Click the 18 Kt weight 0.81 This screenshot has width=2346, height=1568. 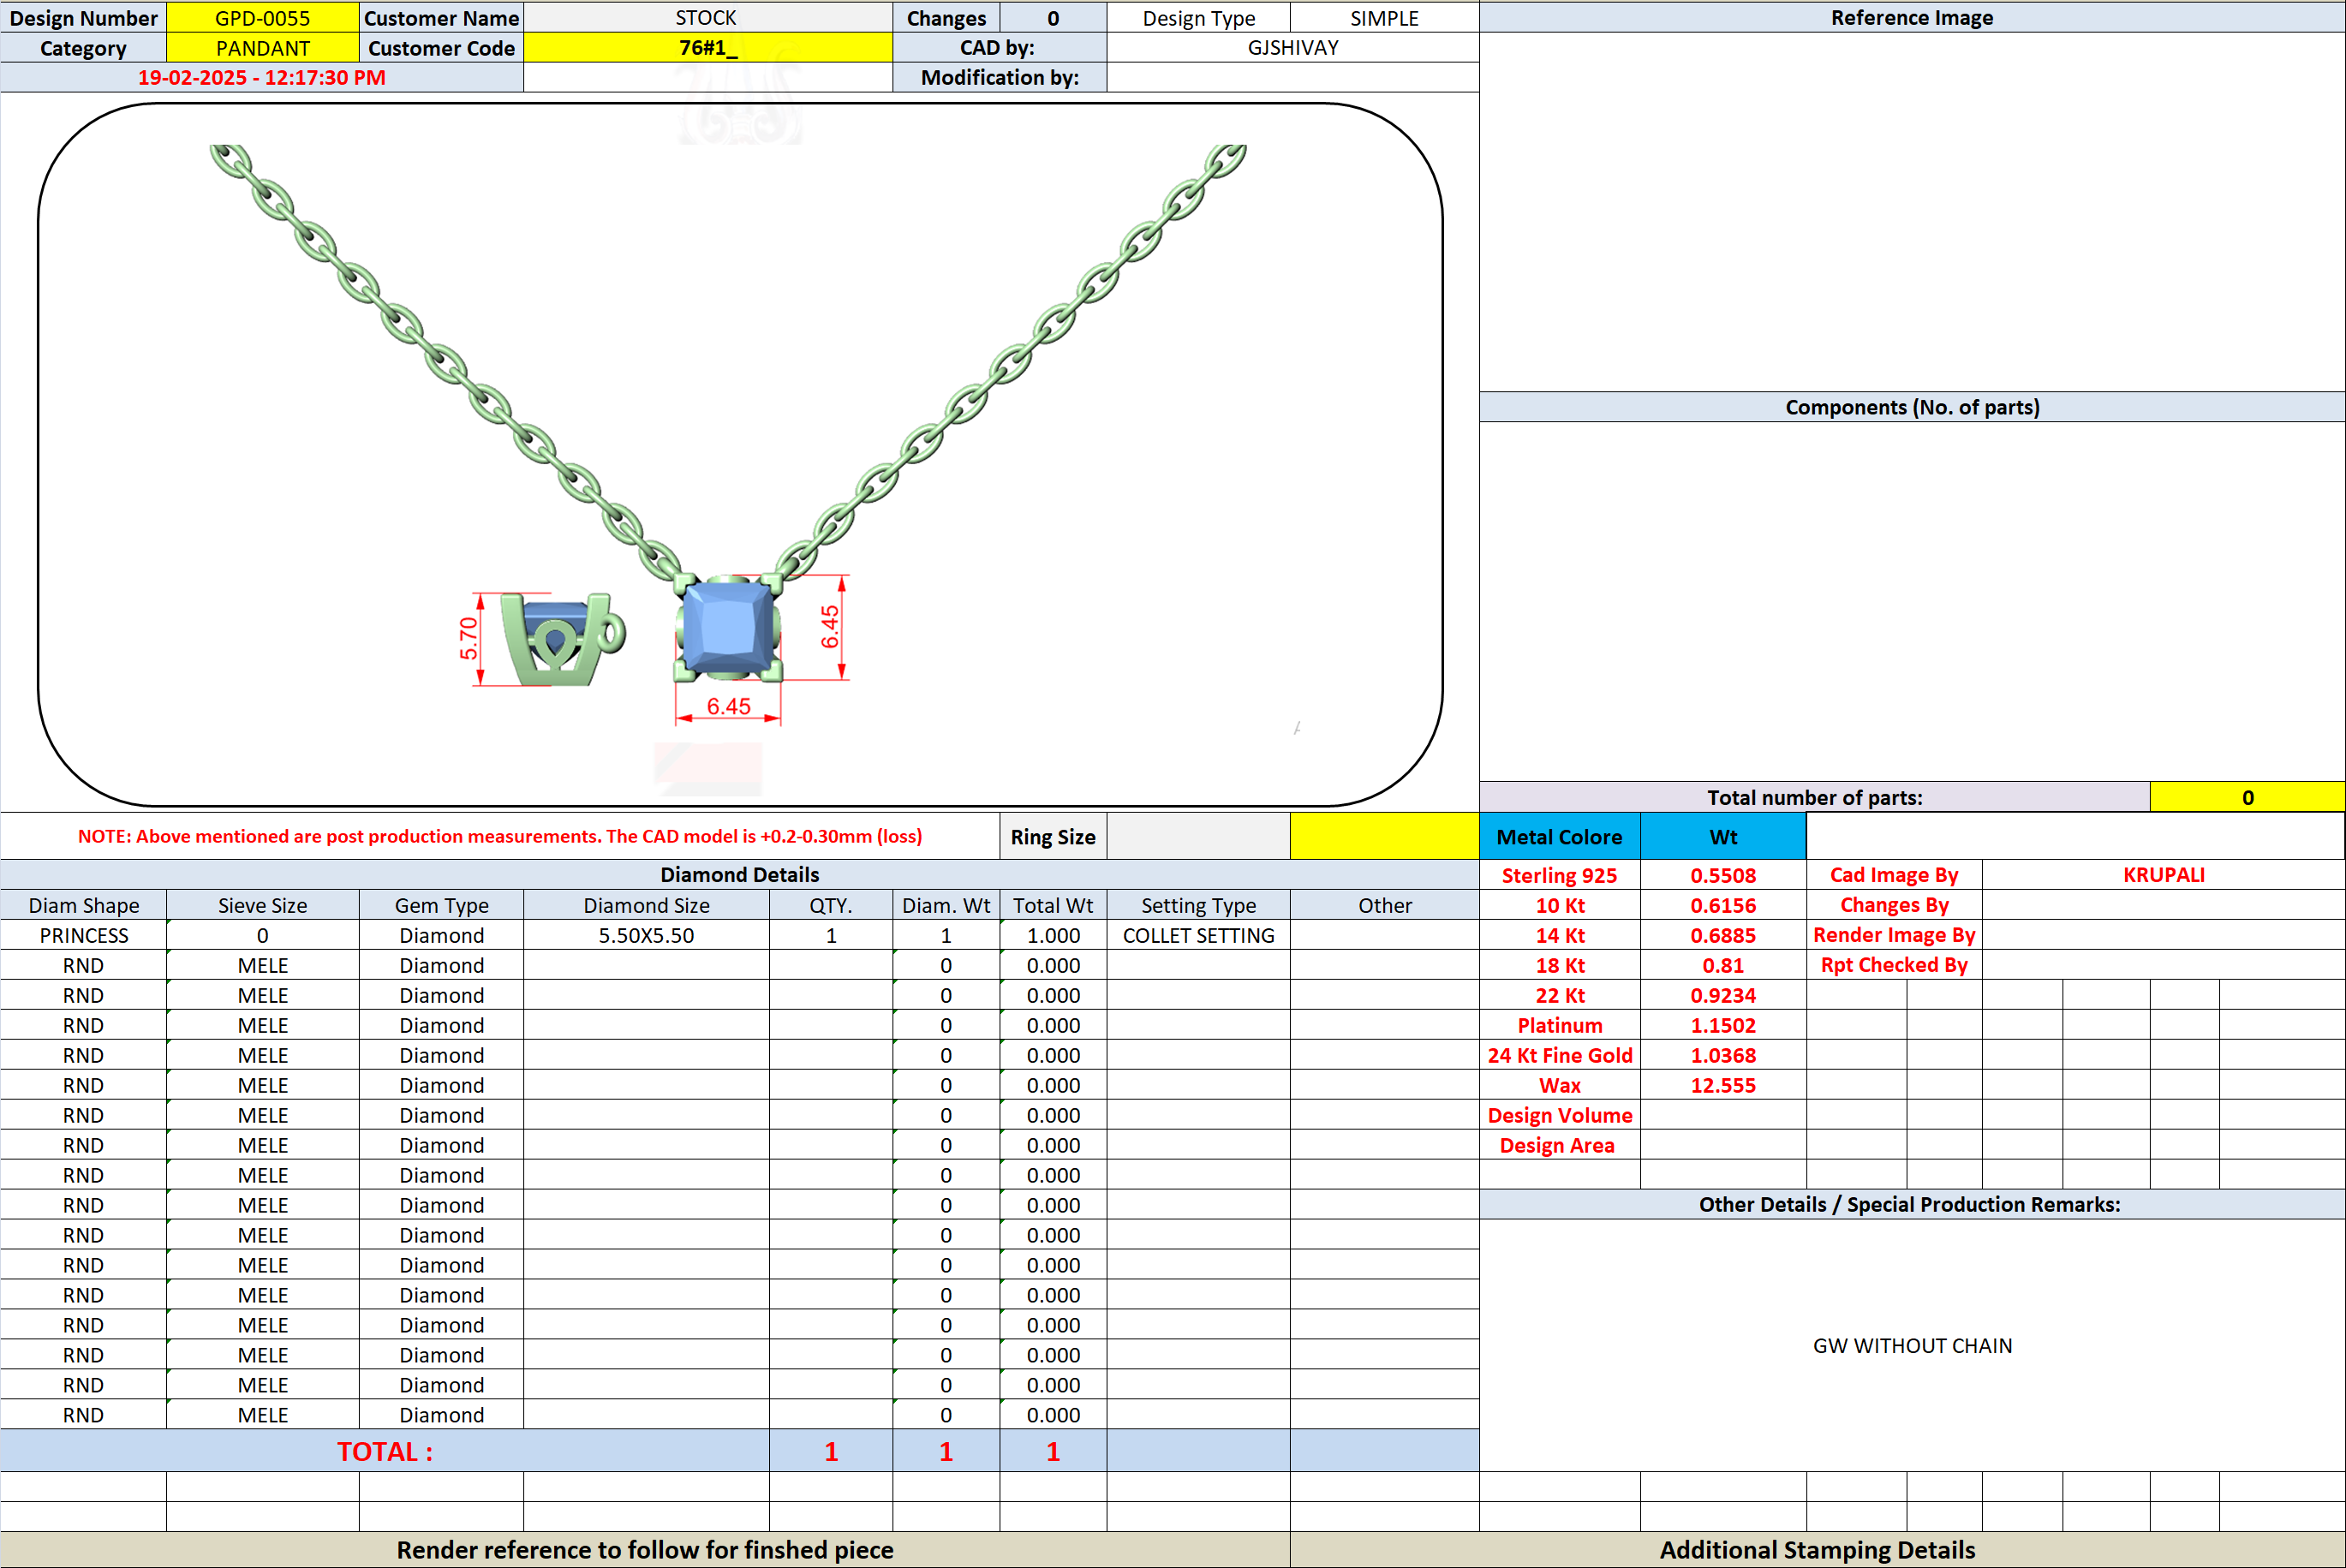click(x=1723, y=965)
